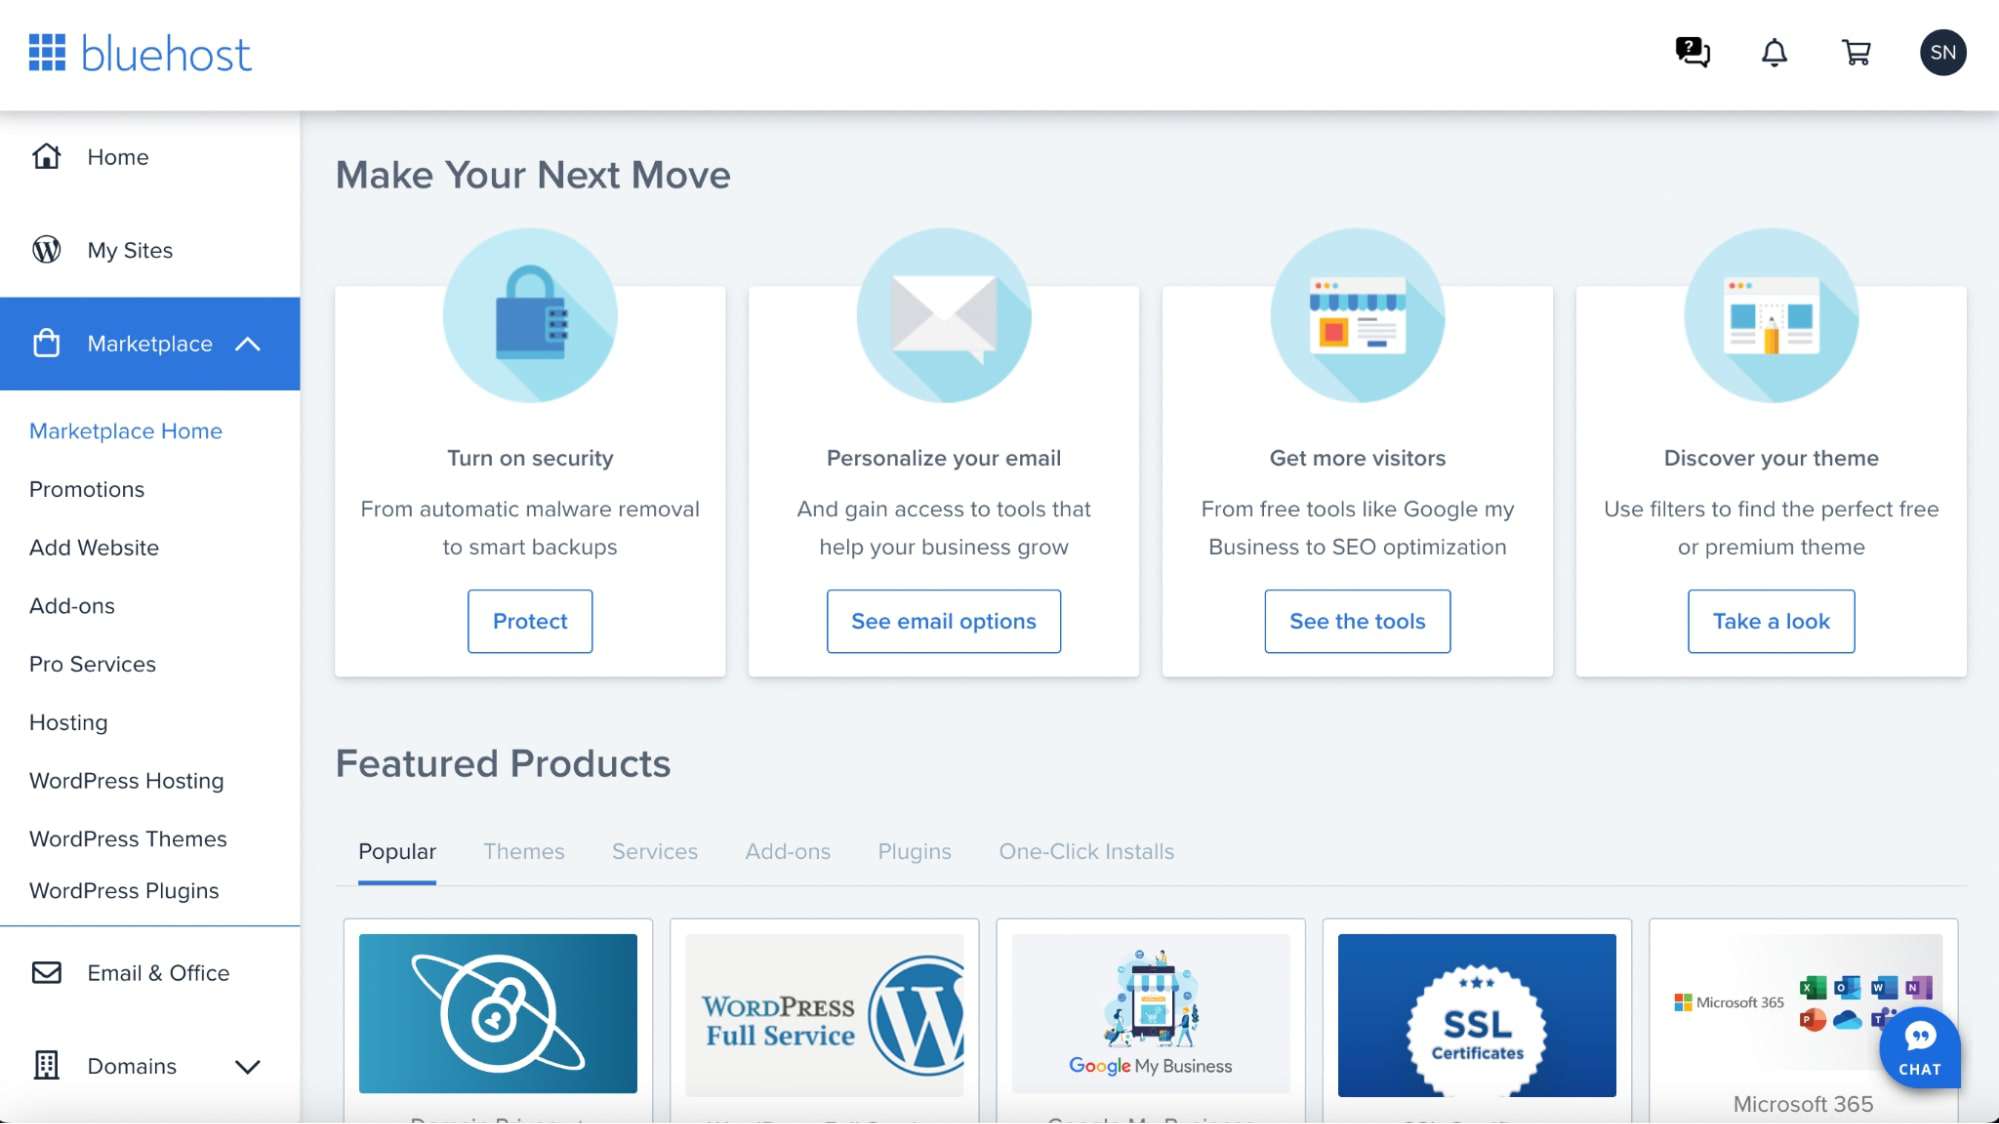Click the envelope email illustration
Viewport: 1999px width, 1124px height.
point(944,315)
